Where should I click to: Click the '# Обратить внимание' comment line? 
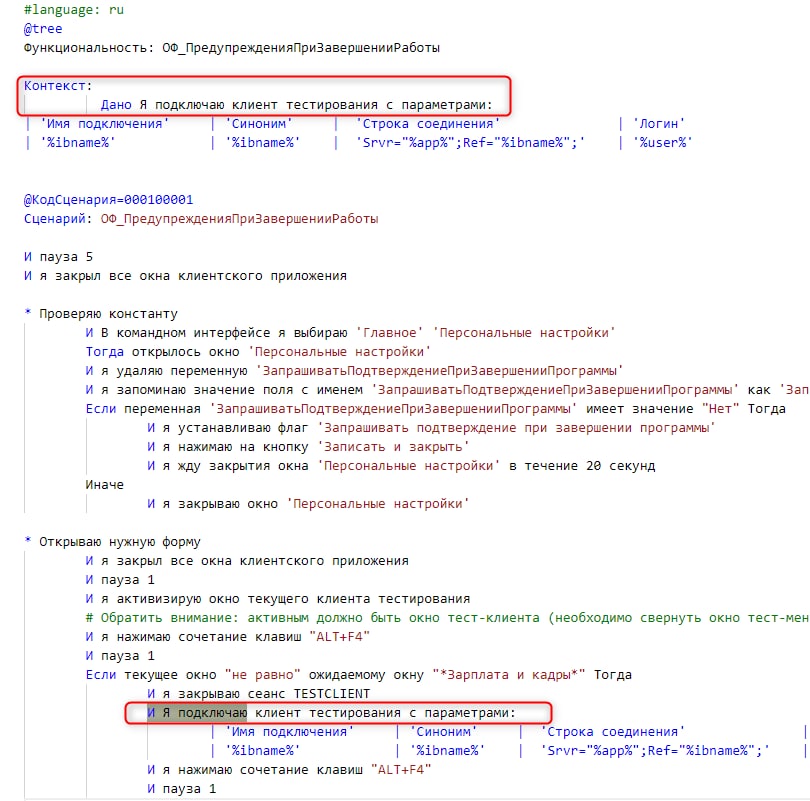[x=447, y=618]
